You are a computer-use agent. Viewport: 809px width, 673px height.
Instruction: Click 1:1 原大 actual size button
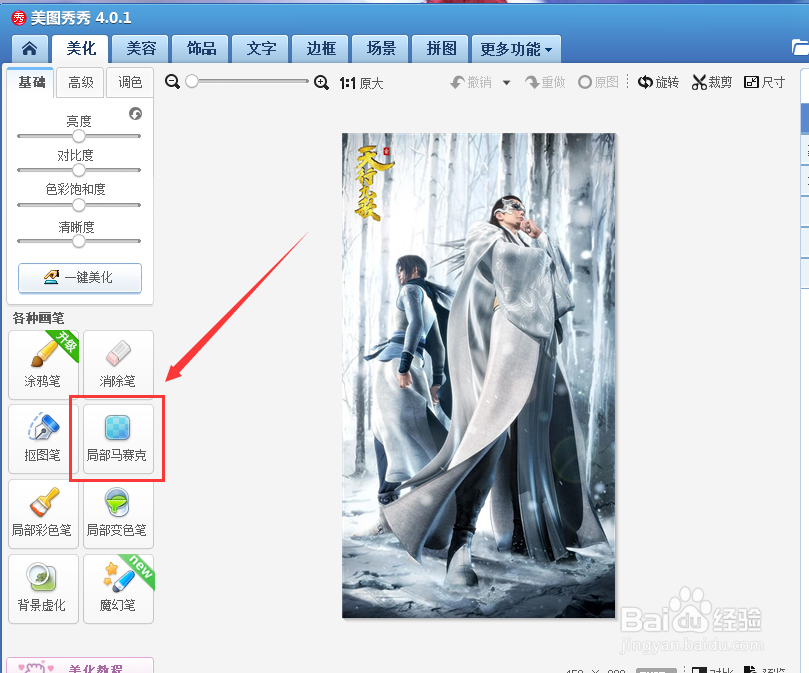coord(362,83)
